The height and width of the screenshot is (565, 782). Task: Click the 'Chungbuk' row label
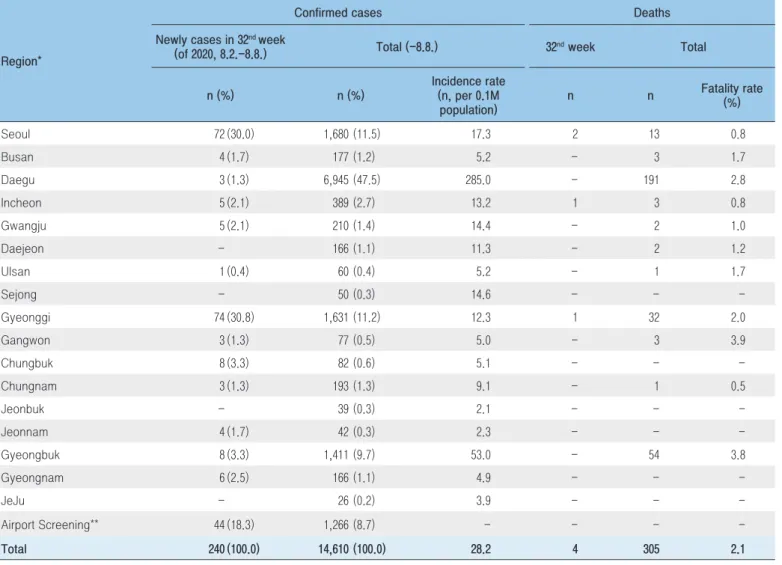27,364
